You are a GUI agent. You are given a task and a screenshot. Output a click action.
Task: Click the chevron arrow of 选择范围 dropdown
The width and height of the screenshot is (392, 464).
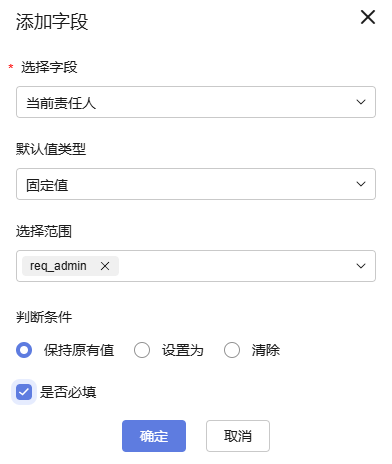click(x=361, y=266)
